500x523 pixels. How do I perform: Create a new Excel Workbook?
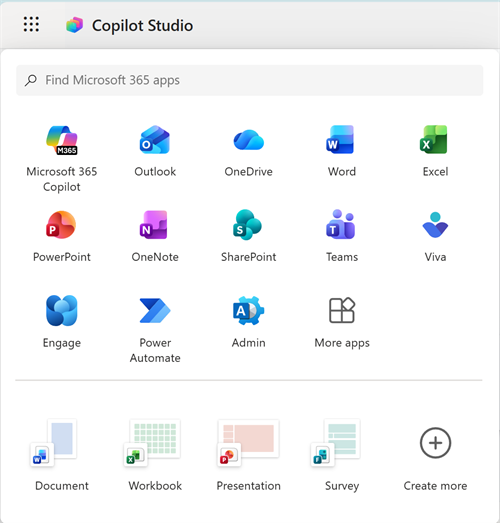152,442
